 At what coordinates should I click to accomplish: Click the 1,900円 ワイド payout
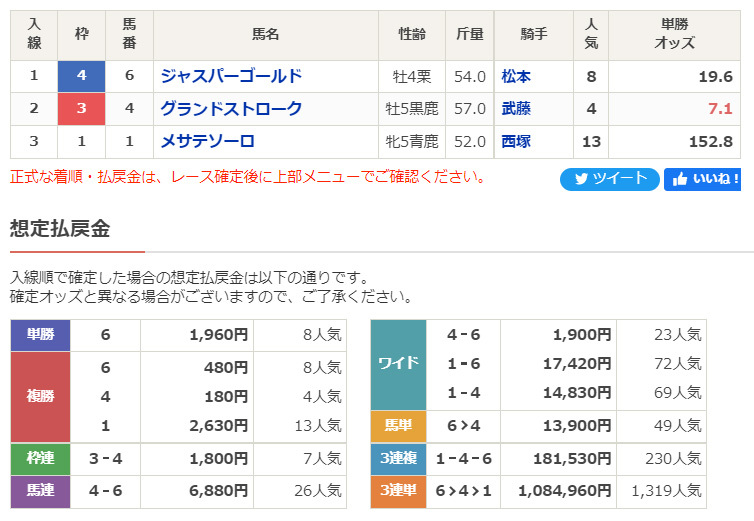[x=582, y=335]
